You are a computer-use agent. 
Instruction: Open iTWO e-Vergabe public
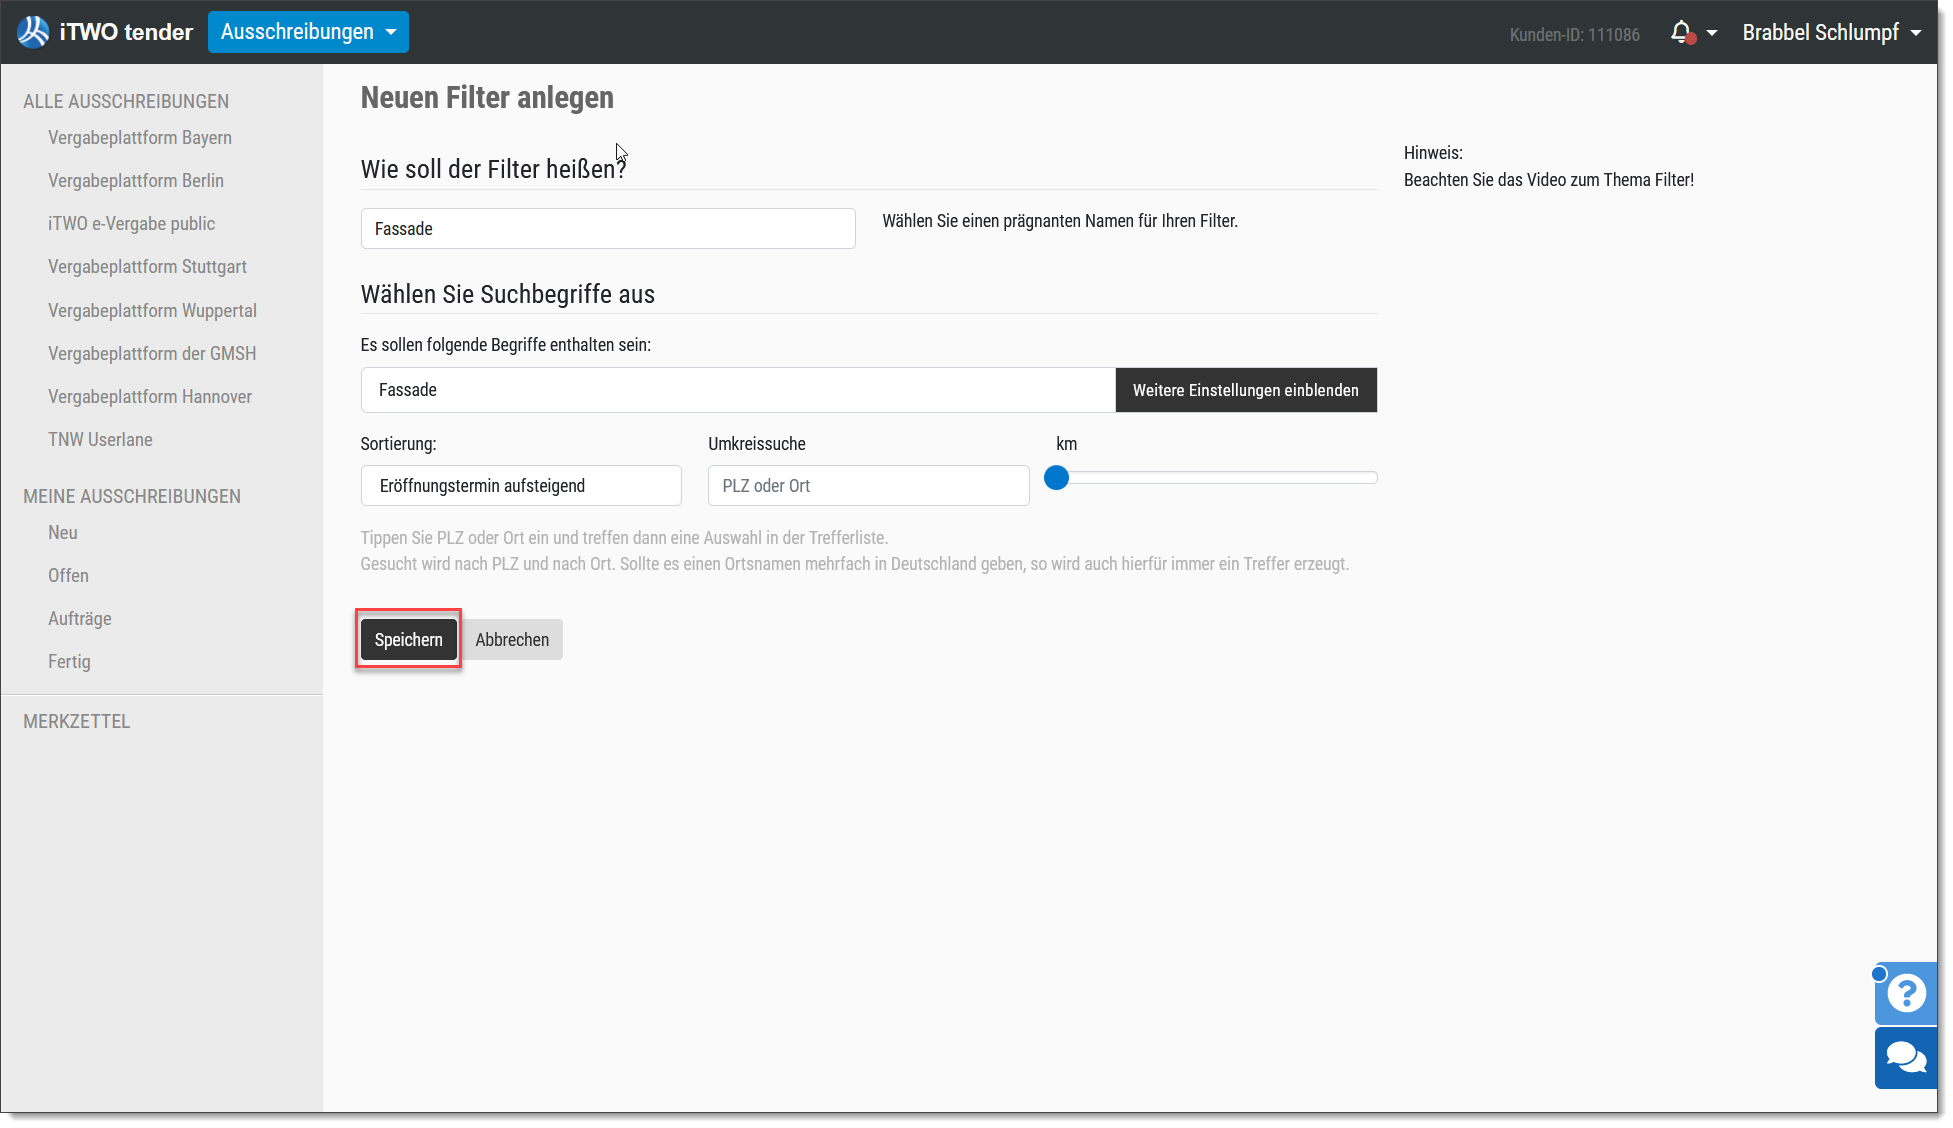pos(131,224)
